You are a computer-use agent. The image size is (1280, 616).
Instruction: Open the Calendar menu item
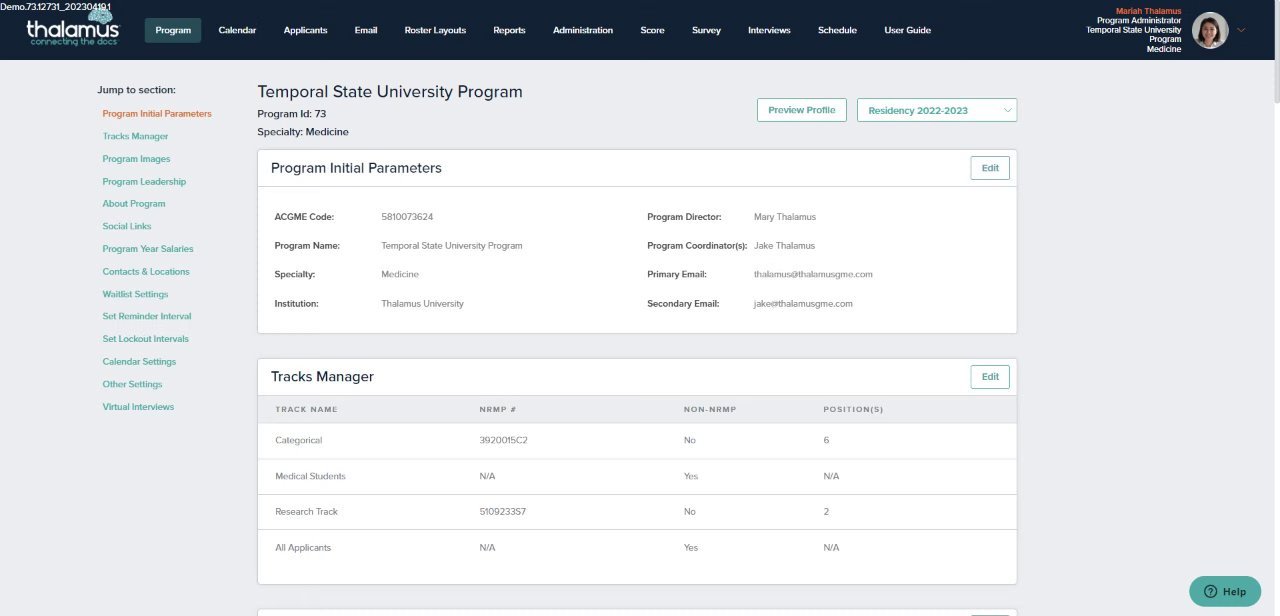pyautogui.click(x=237, y=30)
